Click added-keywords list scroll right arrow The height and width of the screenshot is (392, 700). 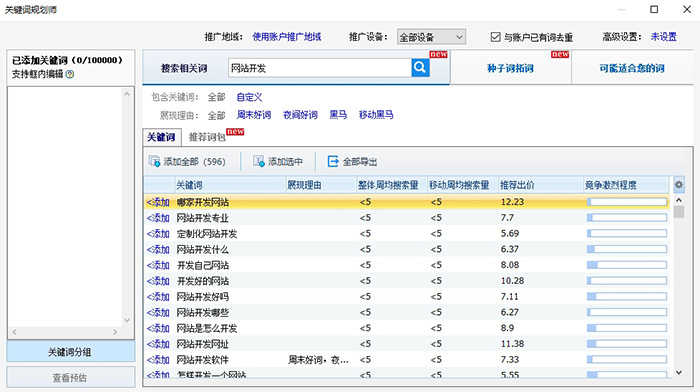click(115, 332)
